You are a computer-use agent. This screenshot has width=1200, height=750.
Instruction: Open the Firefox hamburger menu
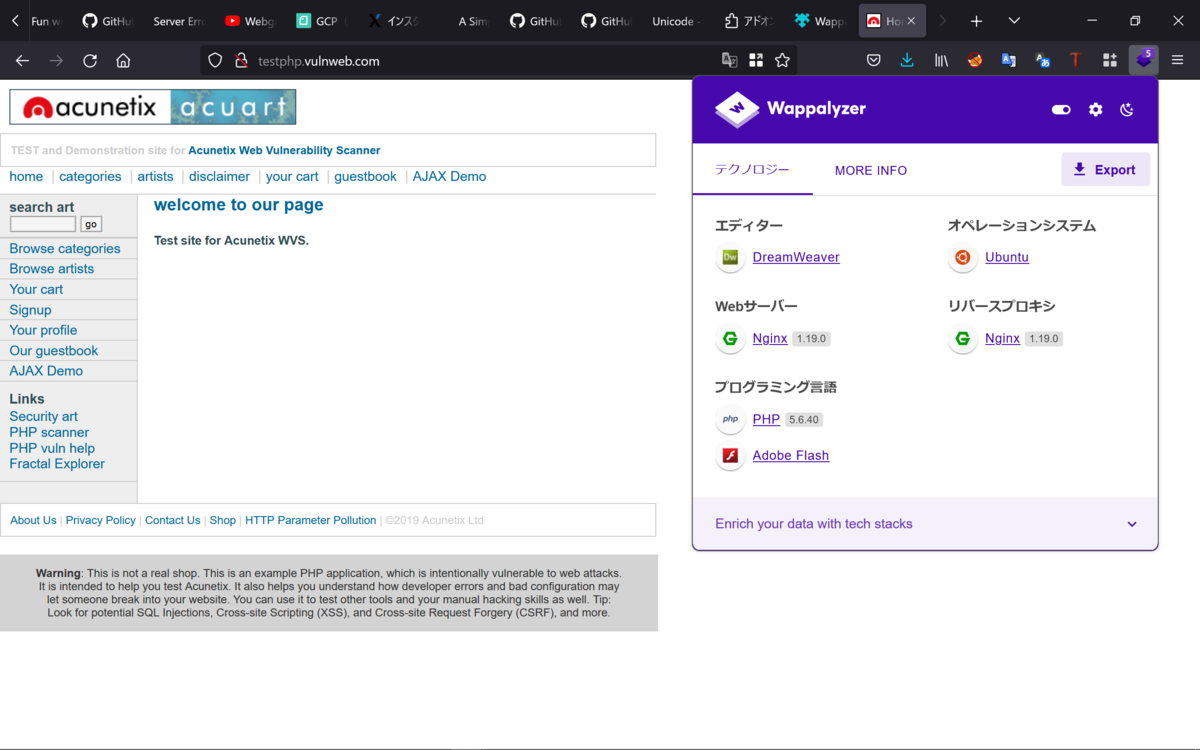1177,60
